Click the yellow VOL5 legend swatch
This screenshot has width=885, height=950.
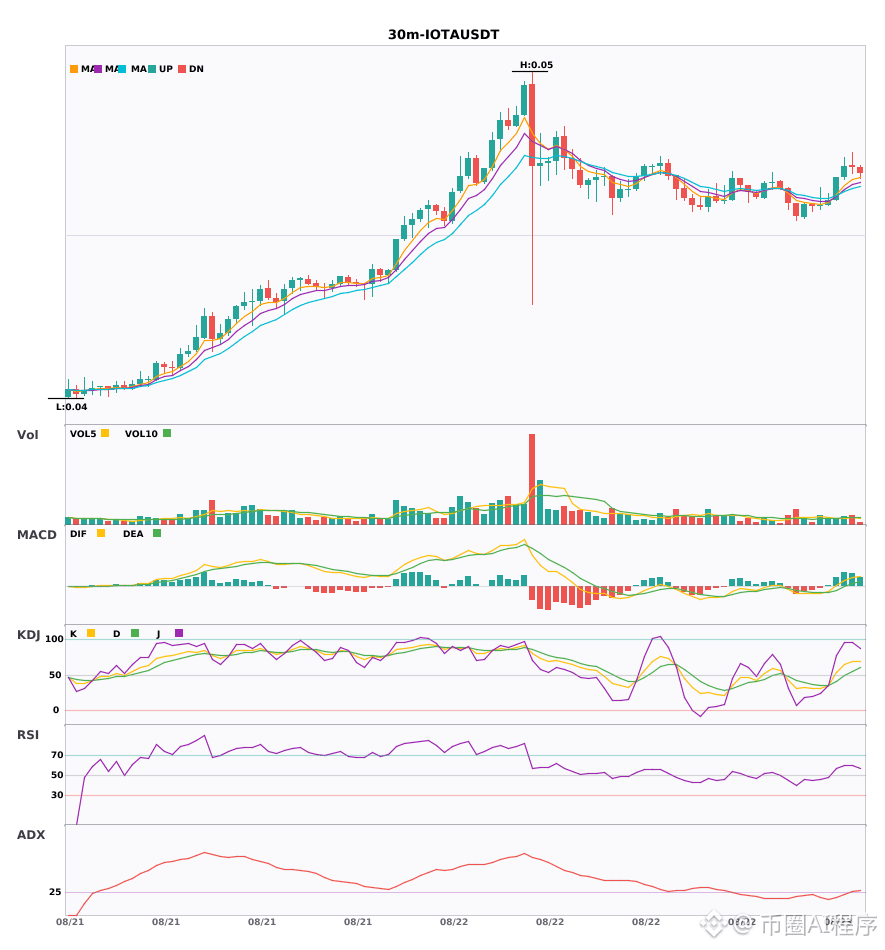pos(105,433)
